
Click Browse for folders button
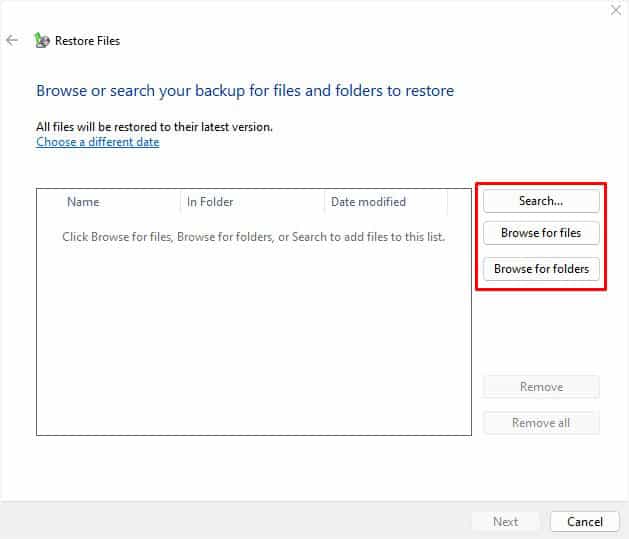tap(541, 269)
